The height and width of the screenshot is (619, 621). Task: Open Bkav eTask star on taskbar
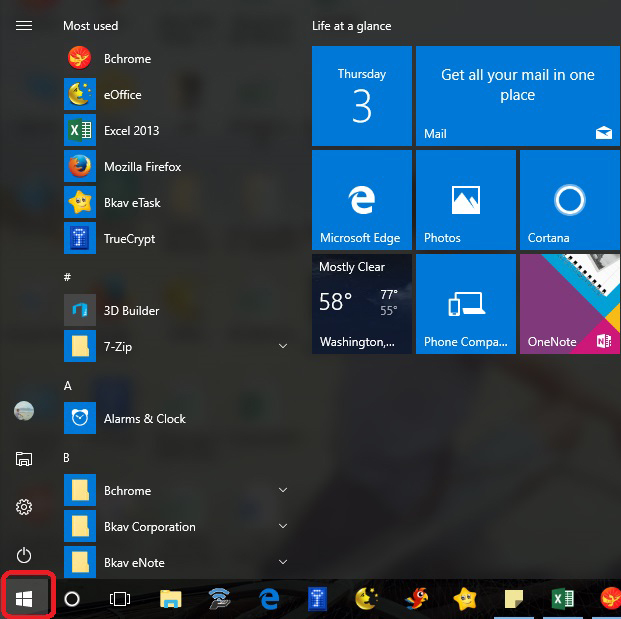pyautogui.click(x=465, y=599)
